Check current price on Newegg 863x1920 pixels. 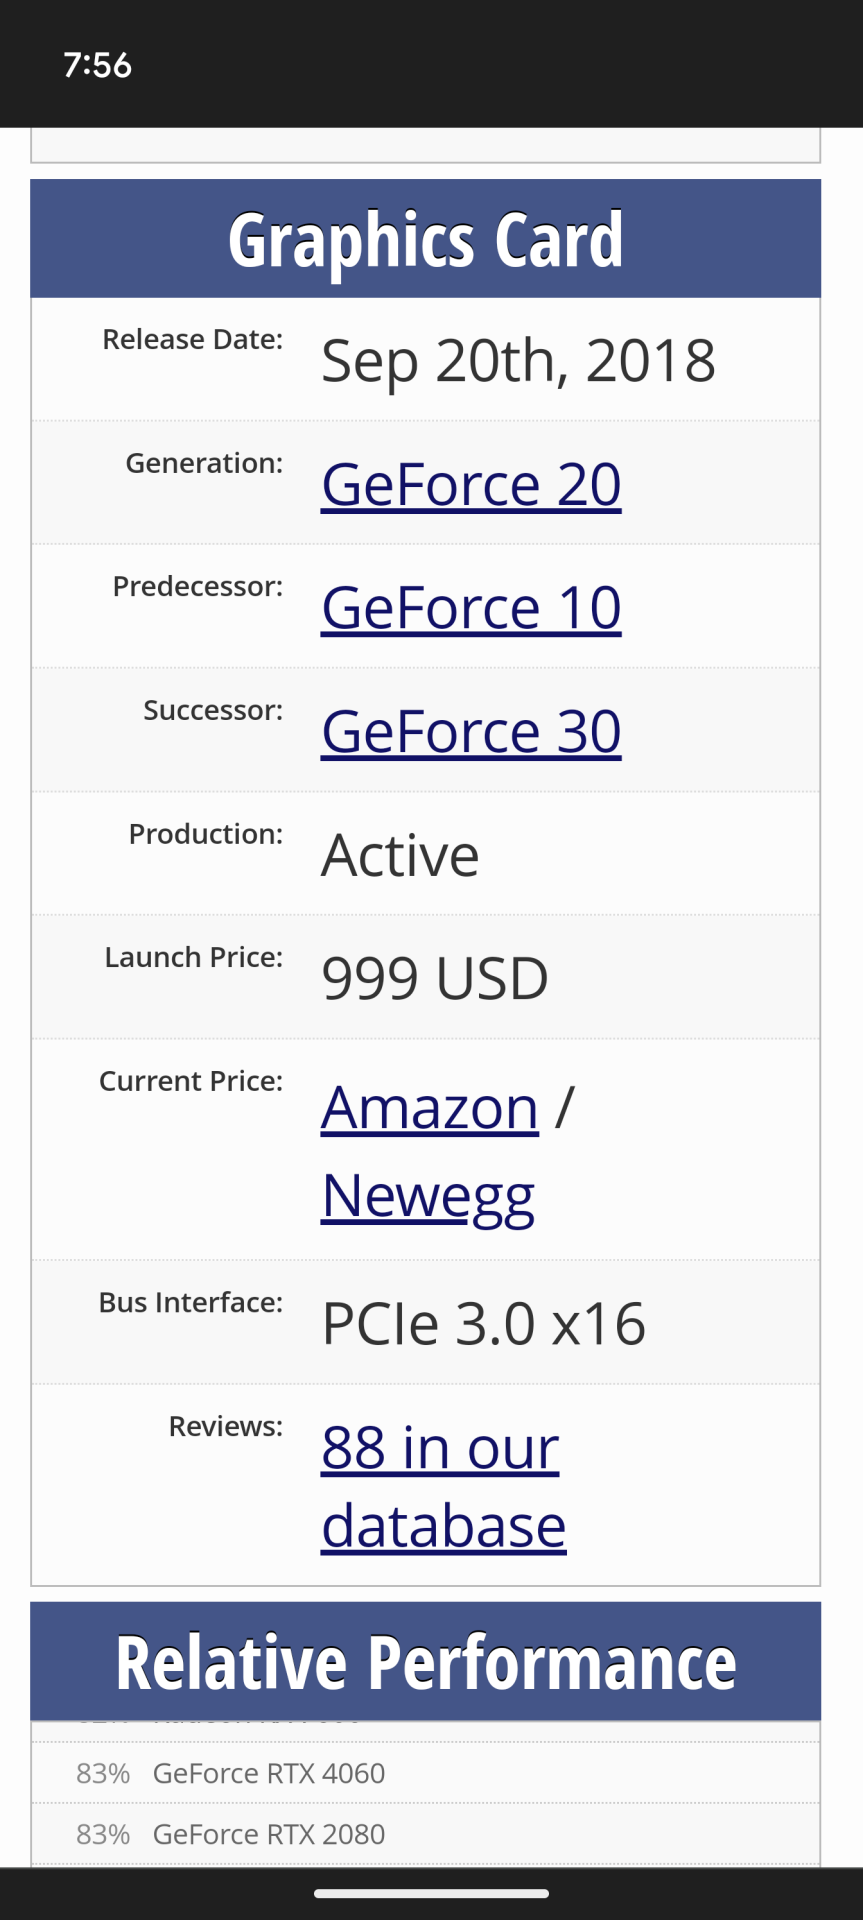pos(428,1196)
